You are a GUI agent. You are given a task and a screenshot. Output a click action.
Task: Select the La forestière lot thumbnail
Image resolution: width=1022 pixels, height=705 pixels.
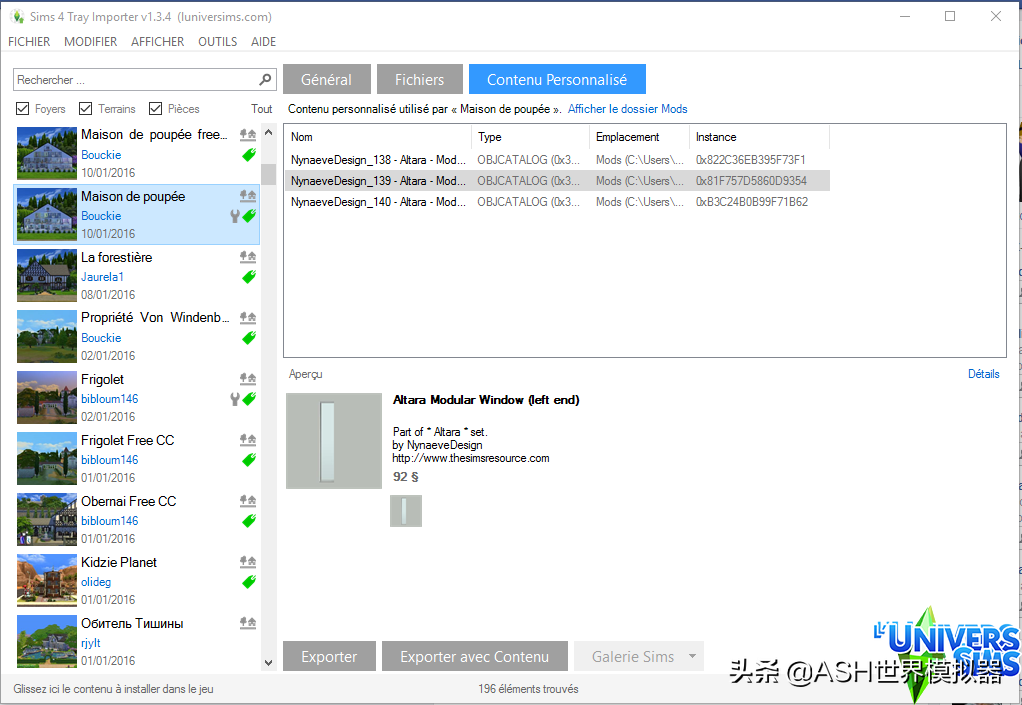(47, 276)
